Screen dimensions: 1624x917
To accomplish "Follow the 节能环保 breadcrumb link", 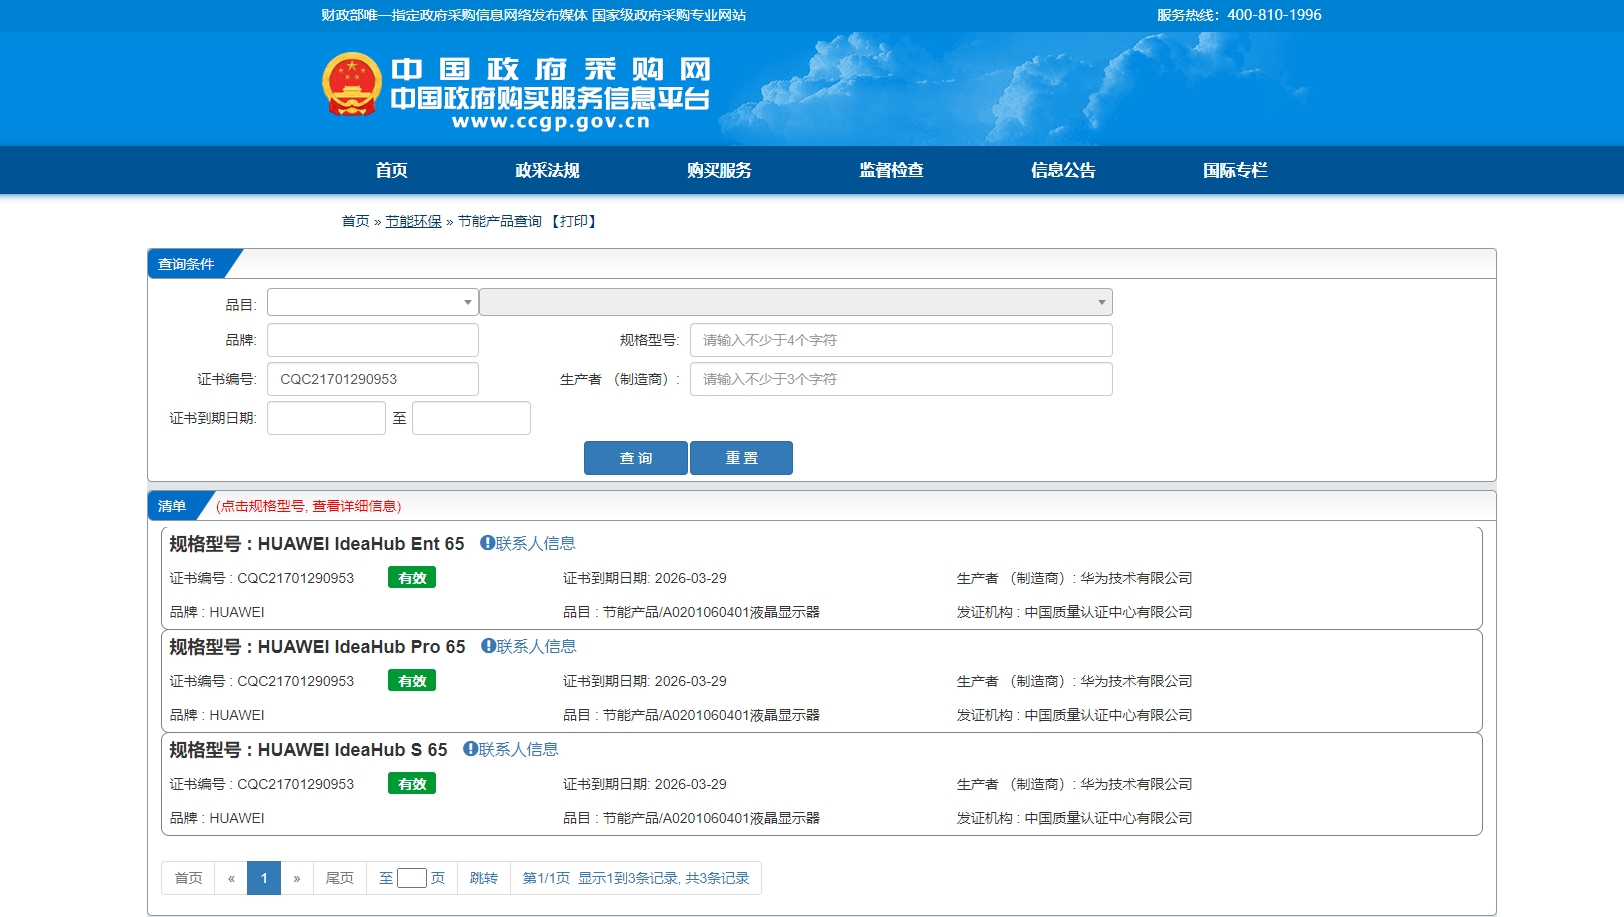I will (x=413, y=221).
